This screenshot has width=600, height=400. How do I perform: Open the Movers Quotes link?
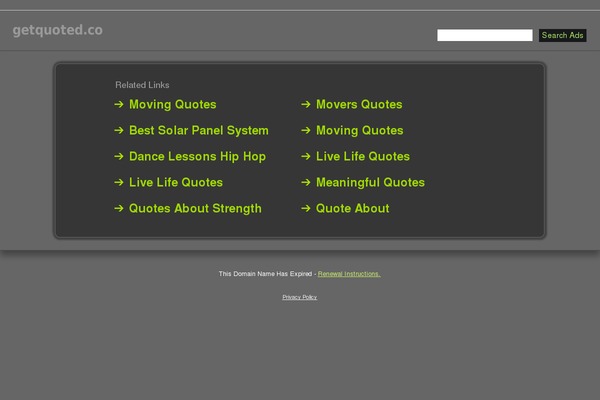coord(359,104)
